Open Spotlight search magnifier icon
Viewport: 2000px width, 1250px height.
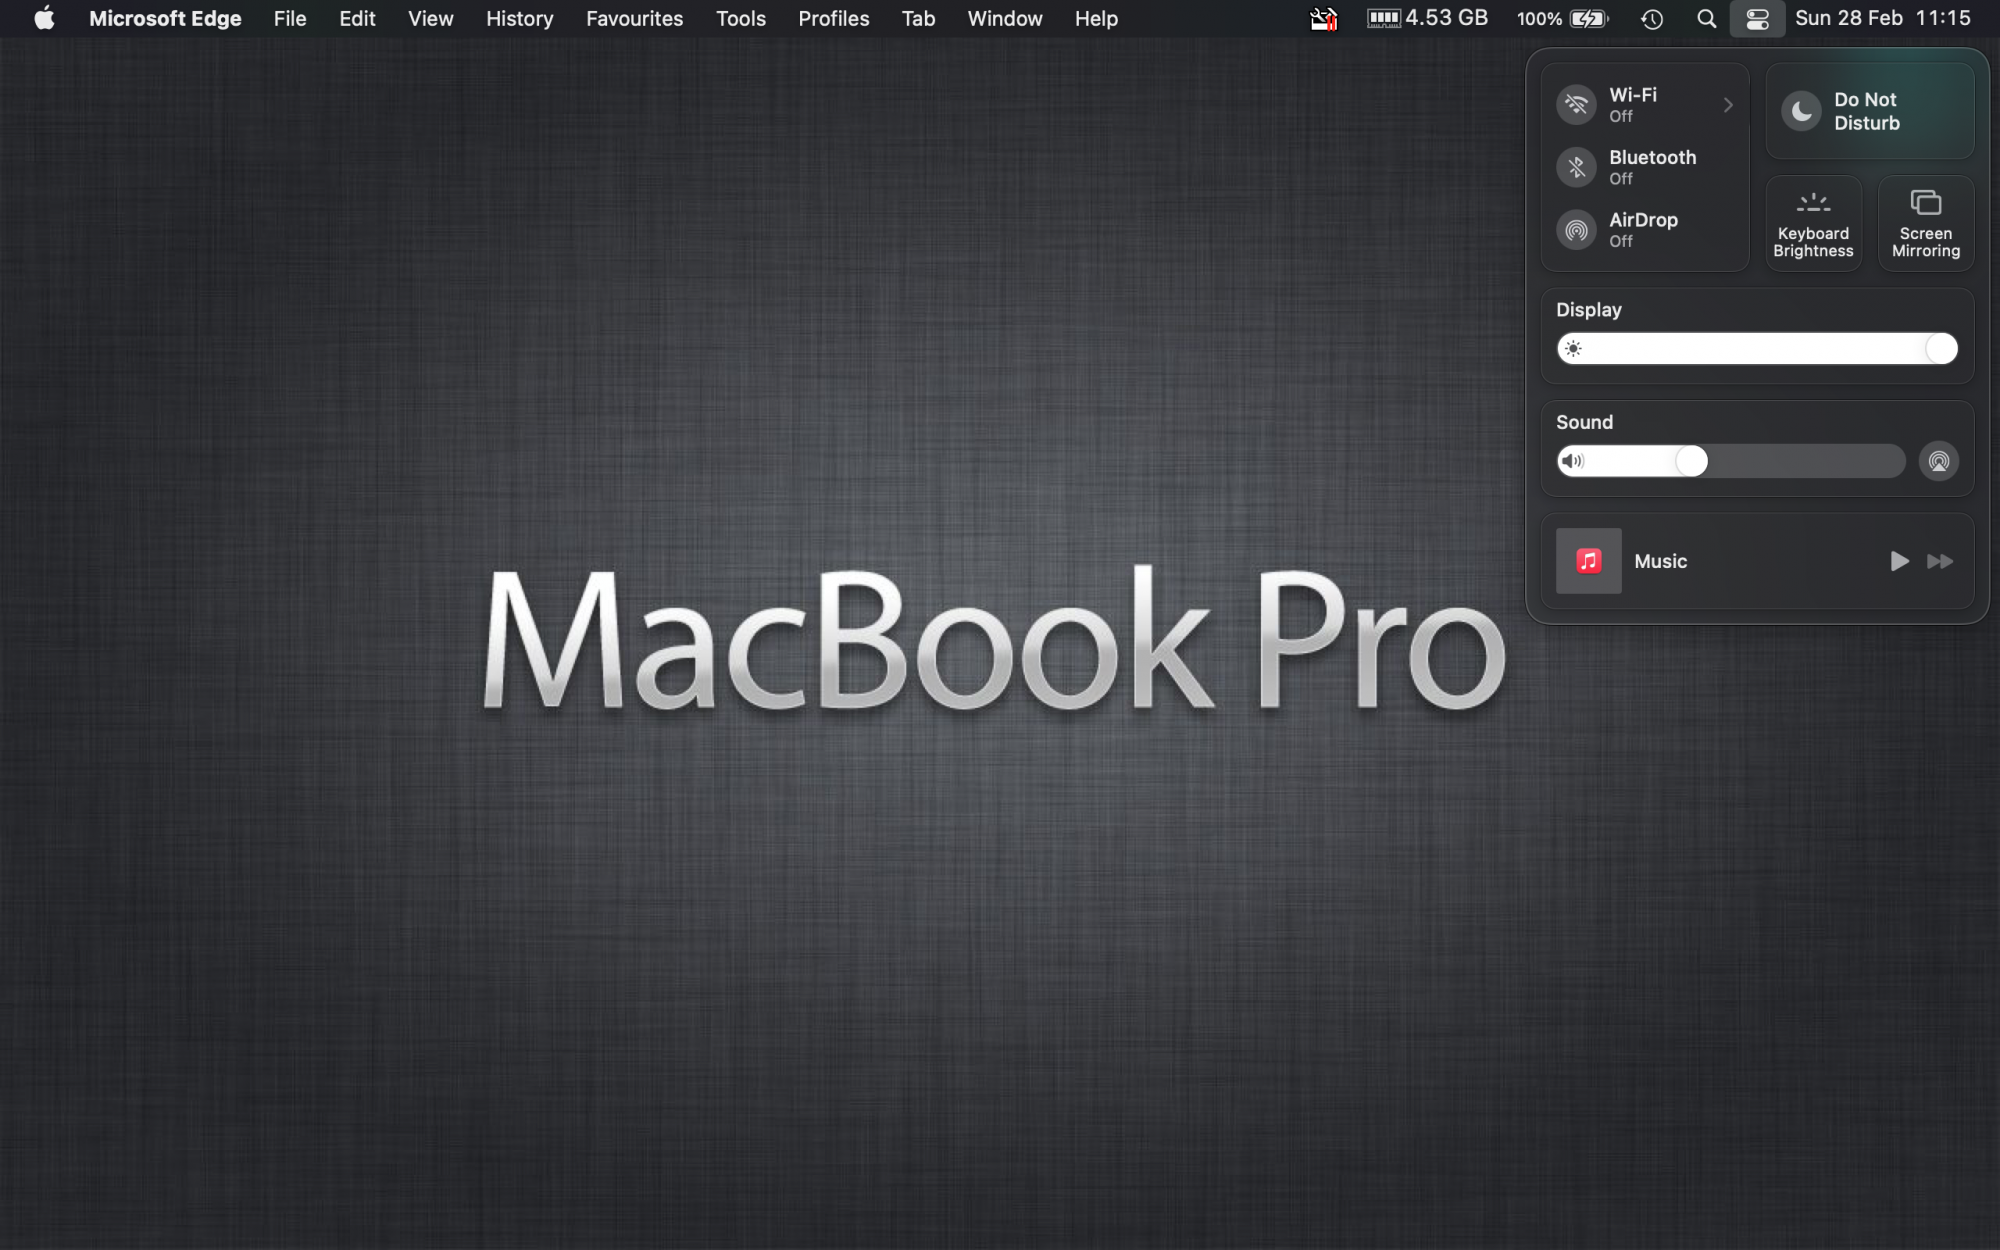[x=1707, y=19]
